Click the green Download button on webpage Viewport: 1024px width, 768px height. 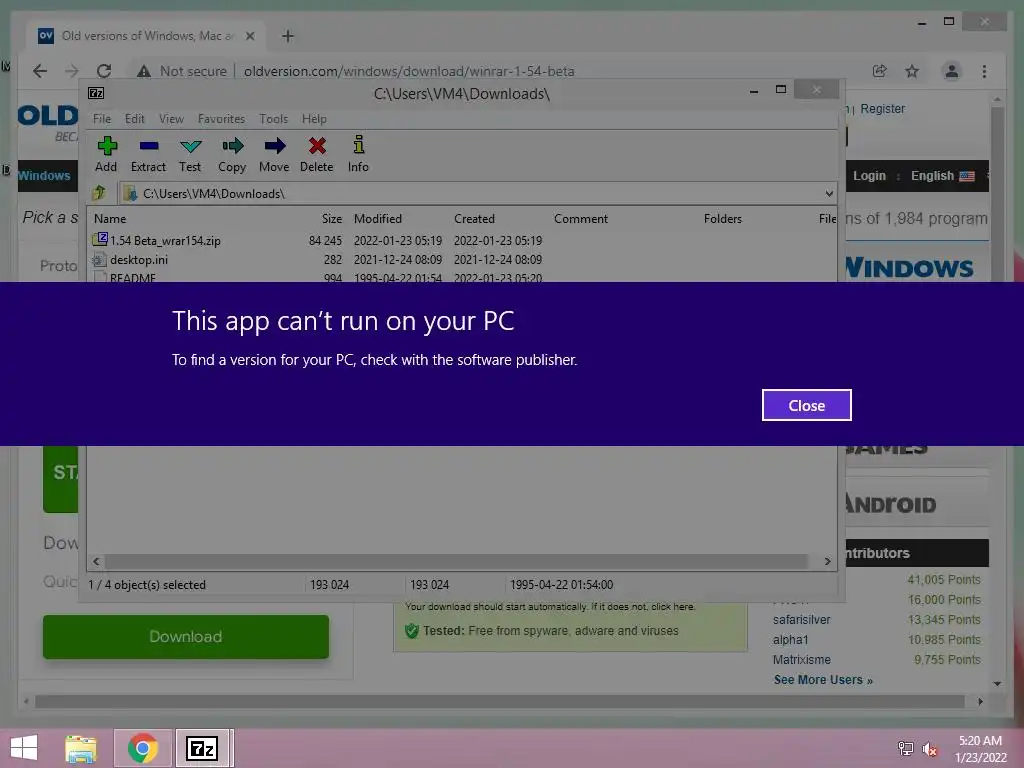coord(185,637)
